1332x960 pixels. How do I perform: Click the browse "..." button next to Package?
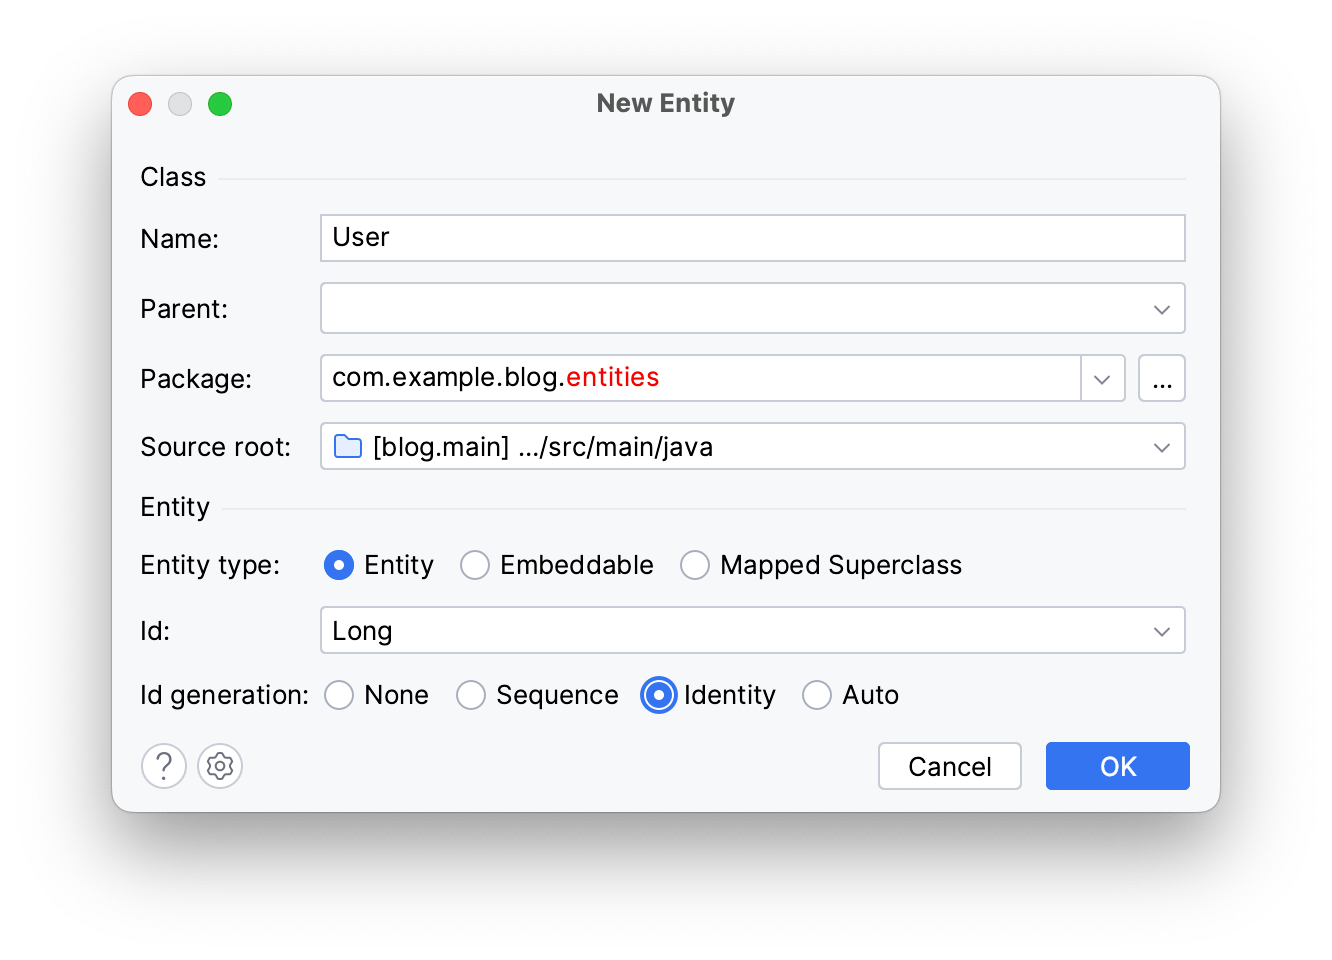(x=1162, y=378)
